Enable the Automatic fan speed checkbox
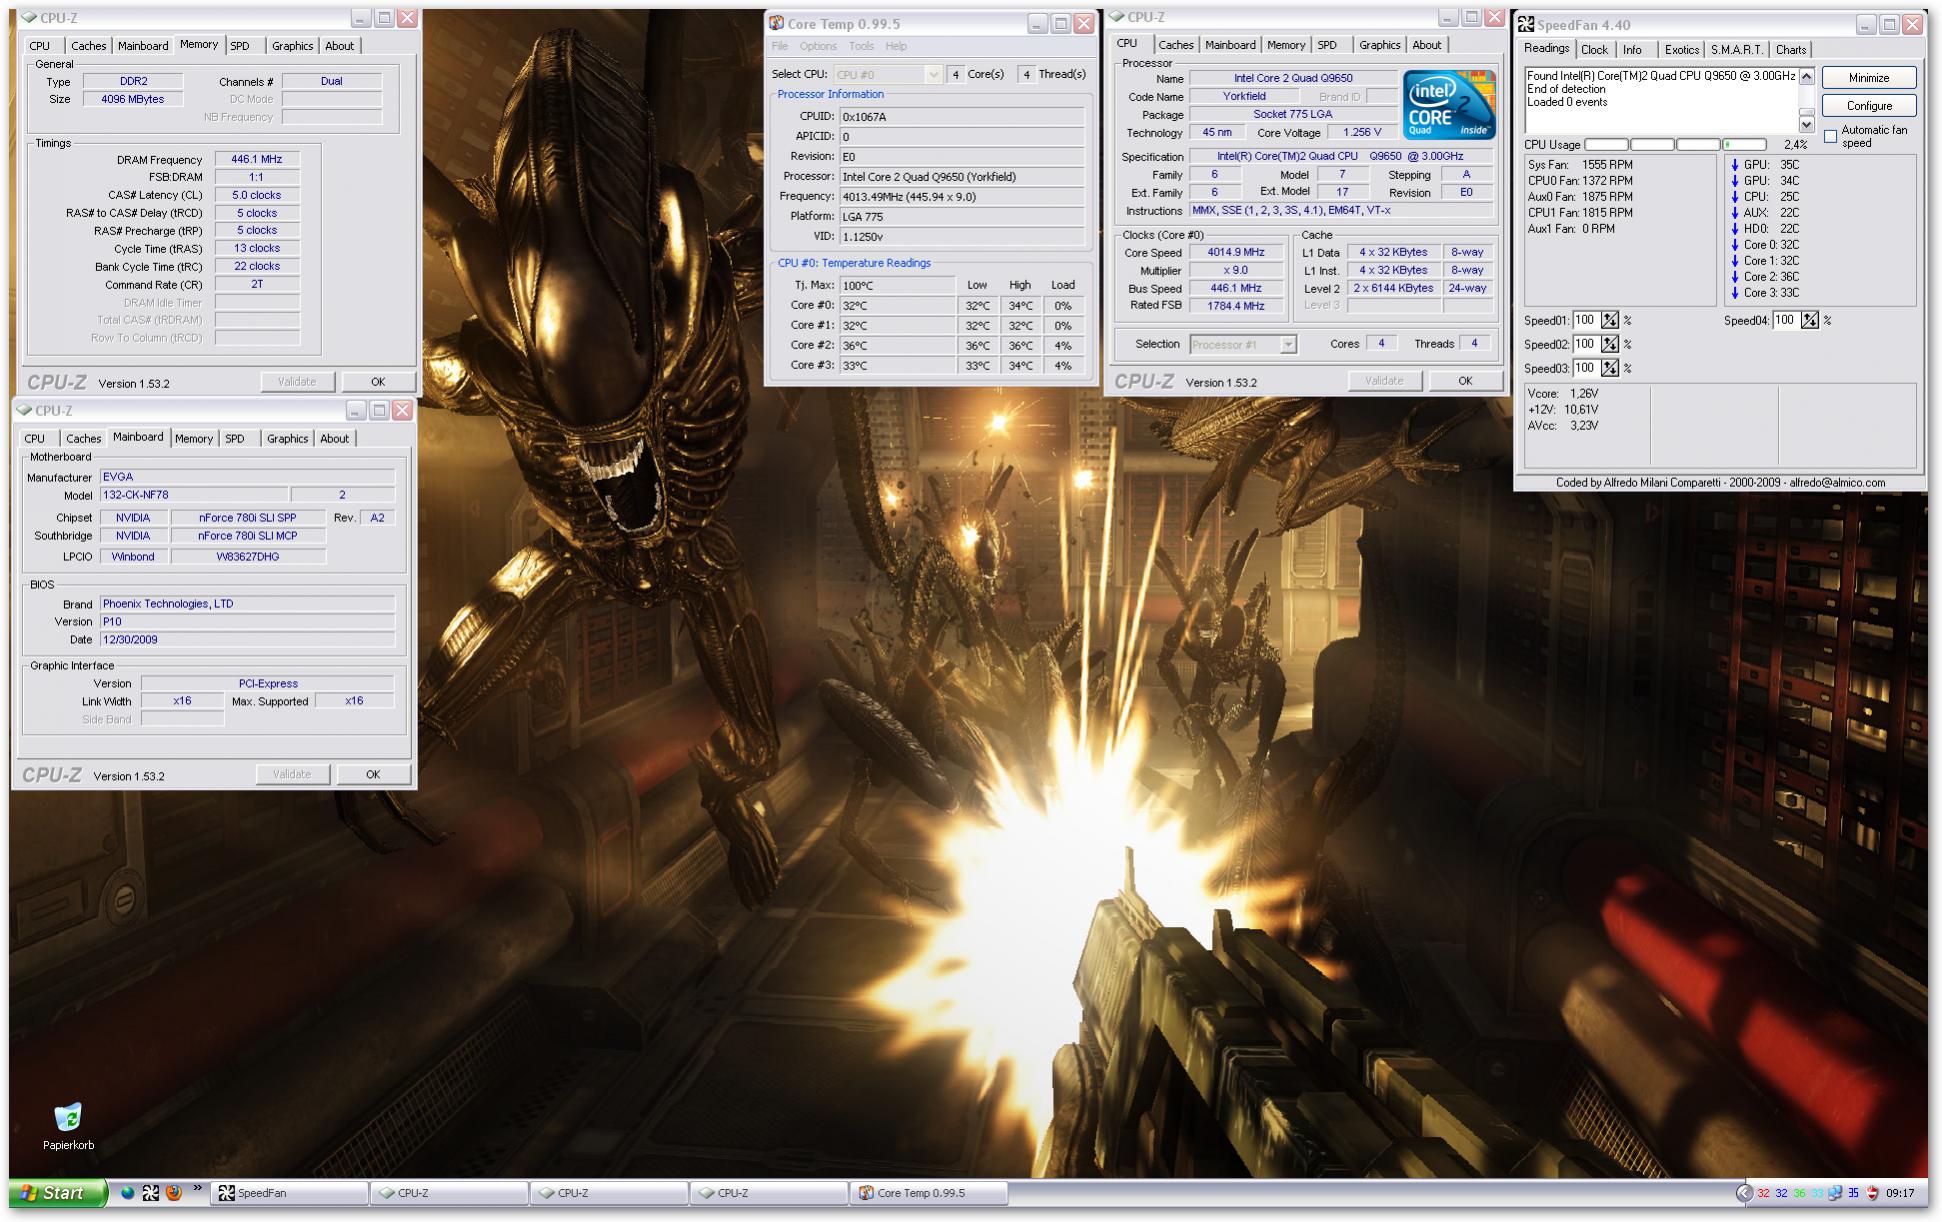1942x1222 pixels. pos(1830,136)
